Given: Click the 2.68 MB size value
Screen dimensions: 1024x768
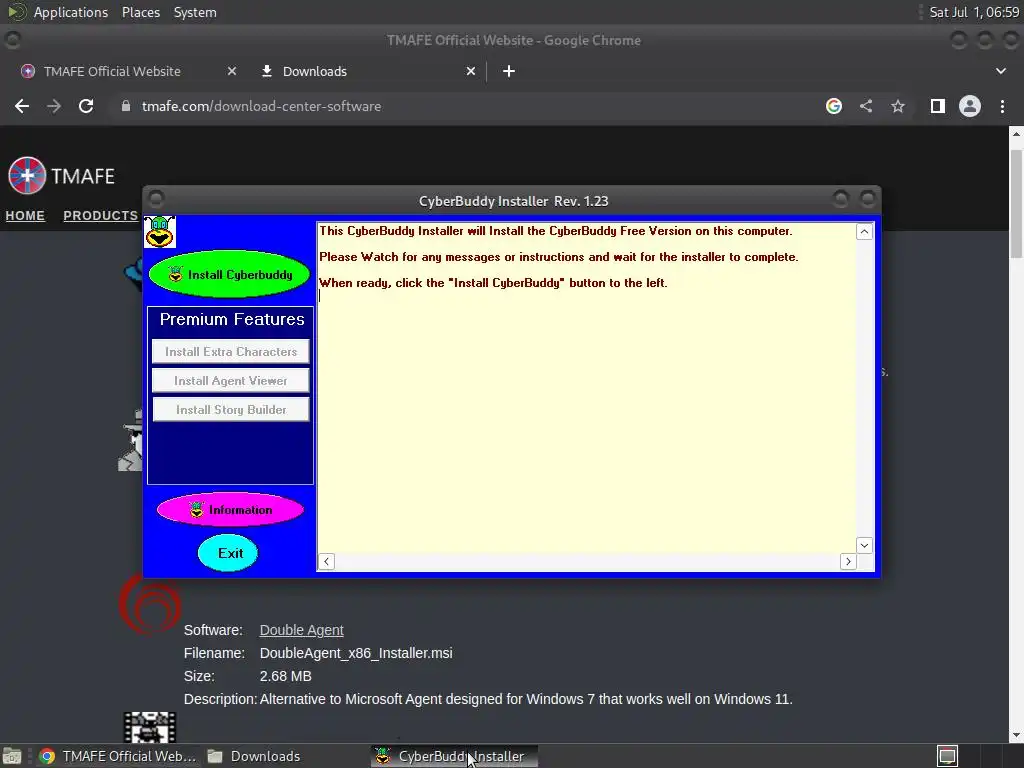Looking at the screenshot, I should click(285, 676).
